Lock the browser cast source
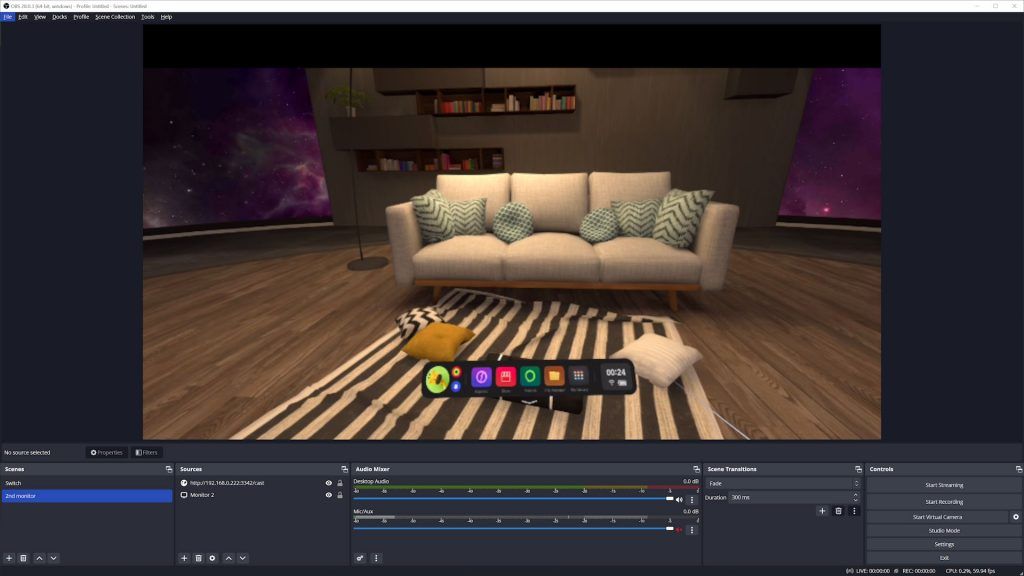 pos(340,483)
